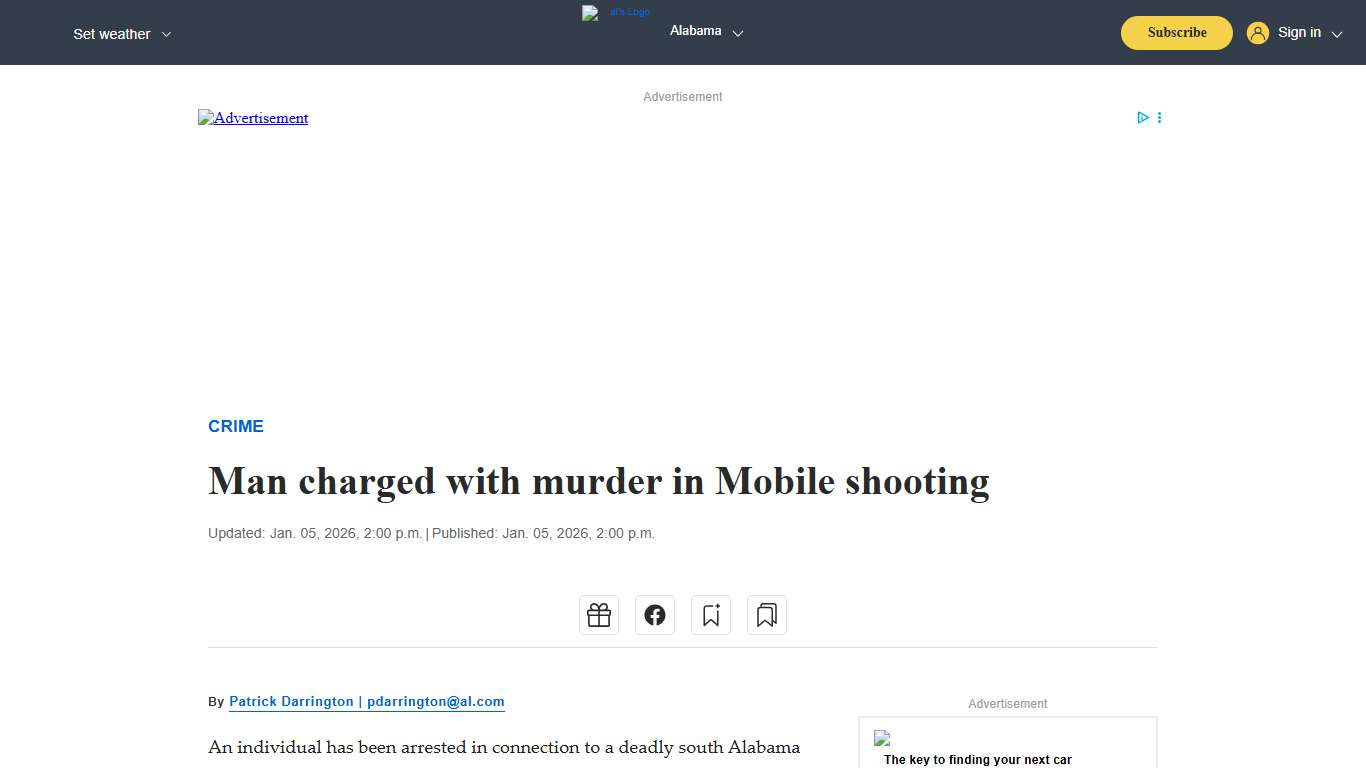Viewport: 1366px width, 768px height.
Task: Open the CRIME section
Action: [236, 426]
